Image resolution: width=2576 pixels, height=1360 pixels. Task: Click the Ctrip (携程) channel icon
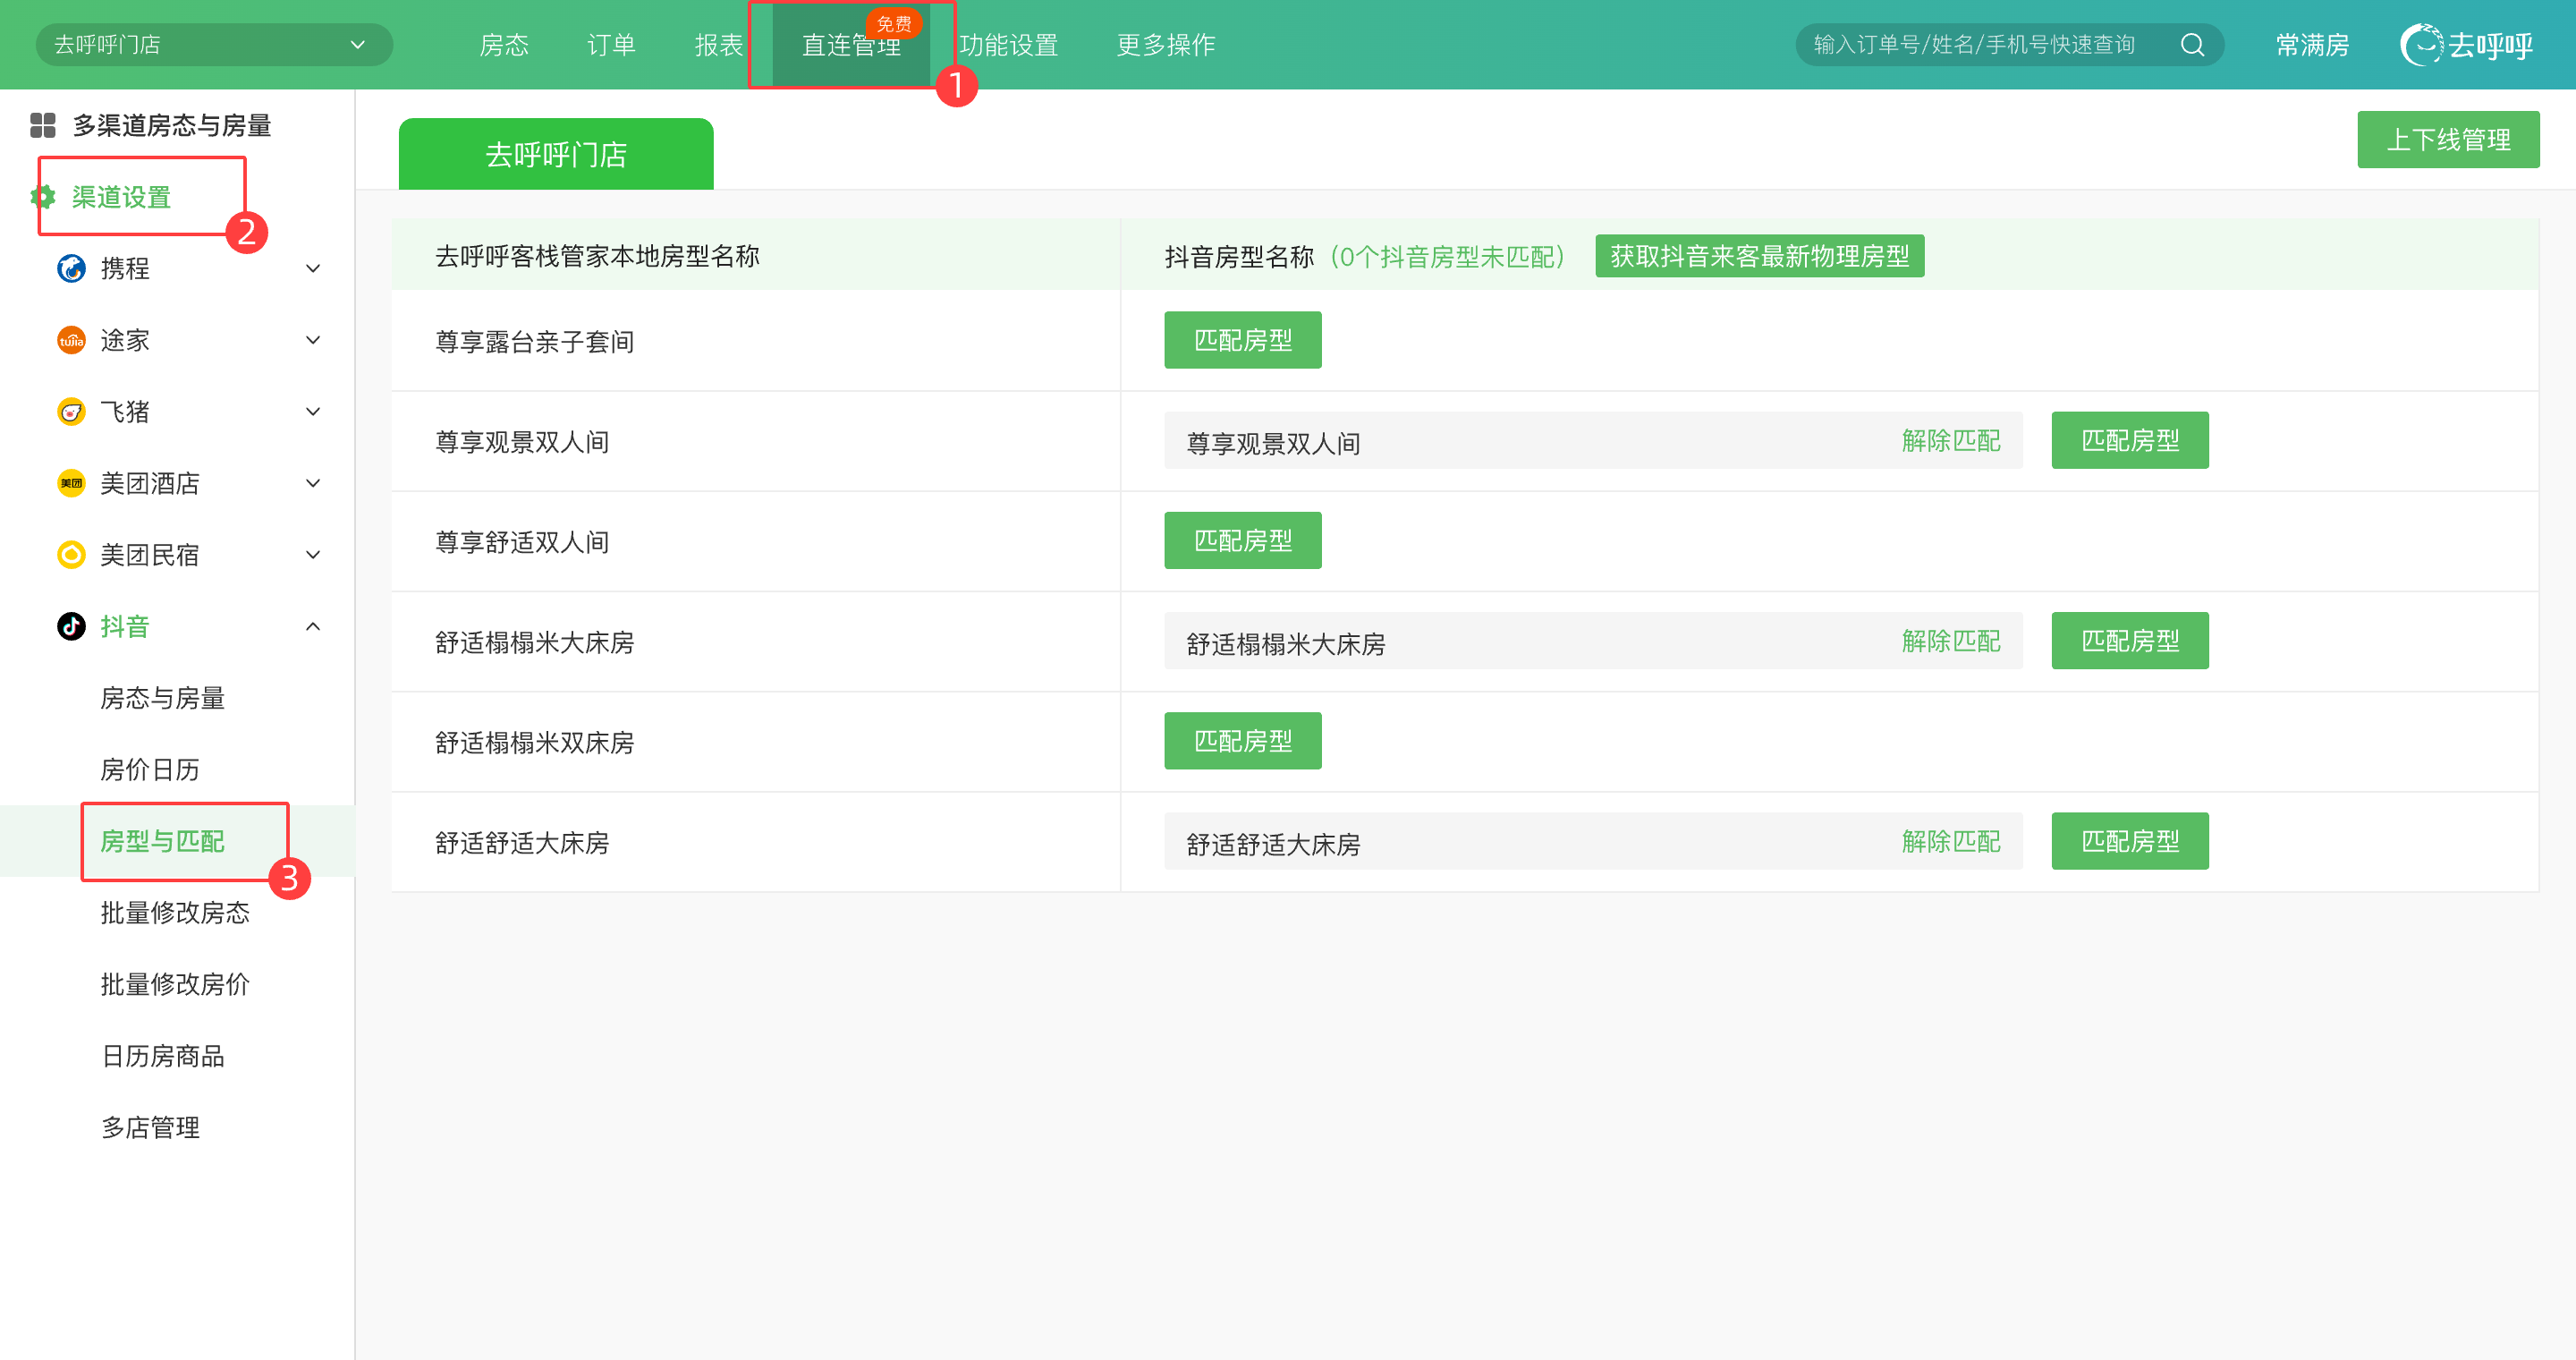pos(71,268)
